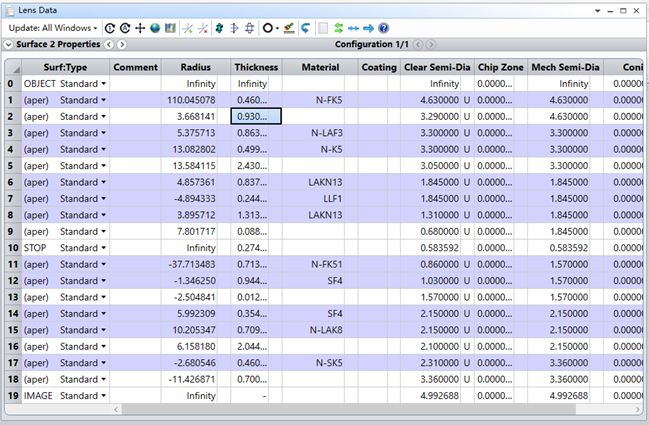Click the four-way cross arrows toolbar icon
This screenshot has width=649, height=425.
[x=140, y=28]
